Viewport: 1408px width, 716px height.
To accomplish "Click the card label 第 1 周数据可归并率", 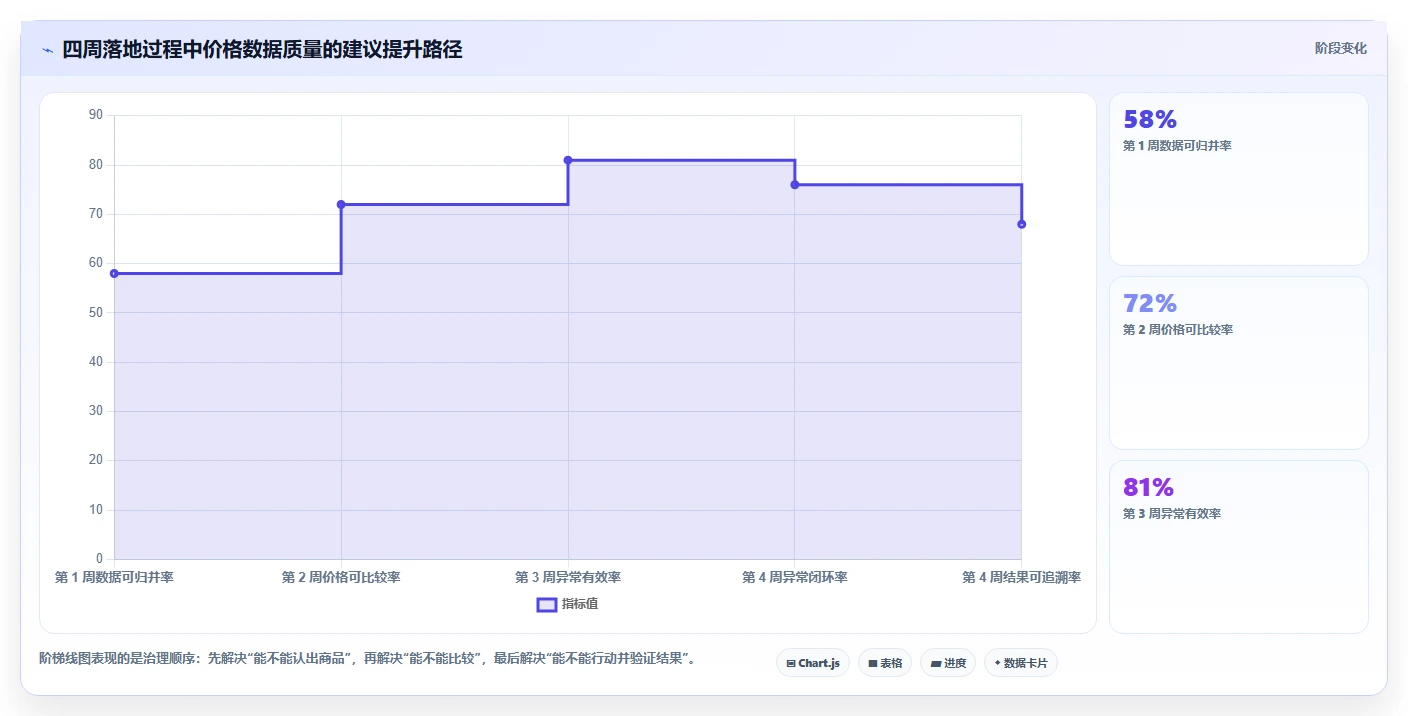I will tap(1177, 146).
